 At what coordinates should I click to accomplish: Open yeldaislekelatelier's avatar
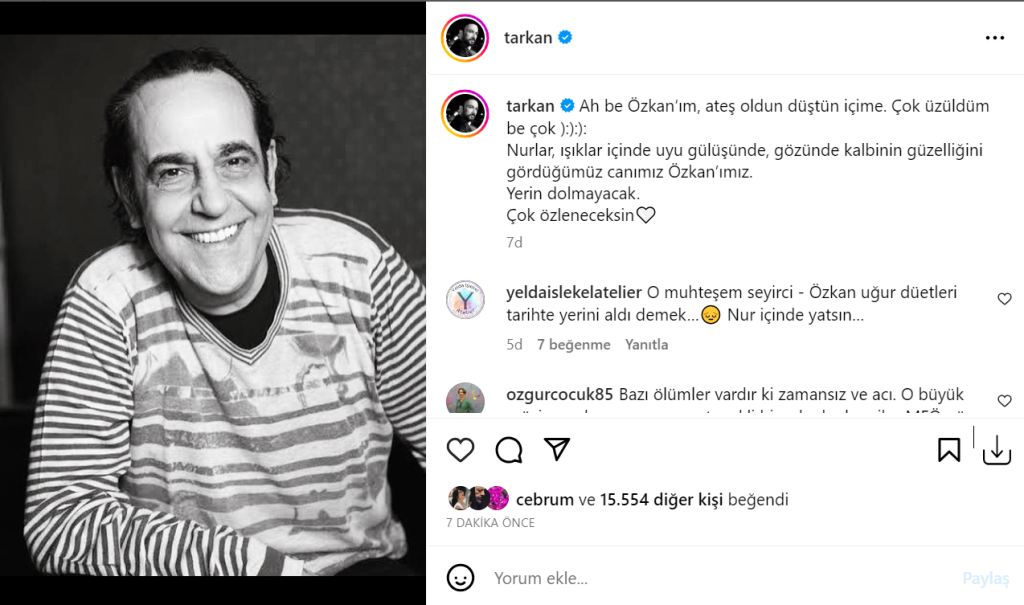coord(465,300)
